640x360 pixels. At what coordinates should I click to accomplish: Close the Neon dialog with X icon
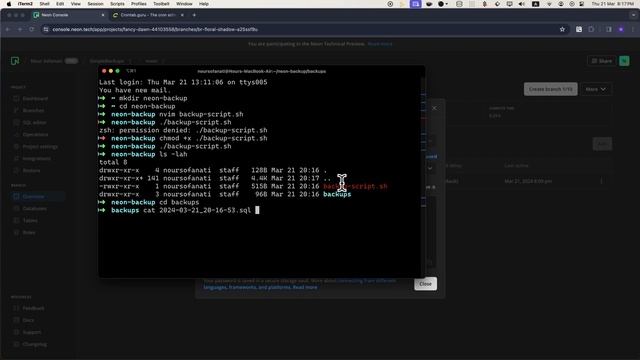434,108
